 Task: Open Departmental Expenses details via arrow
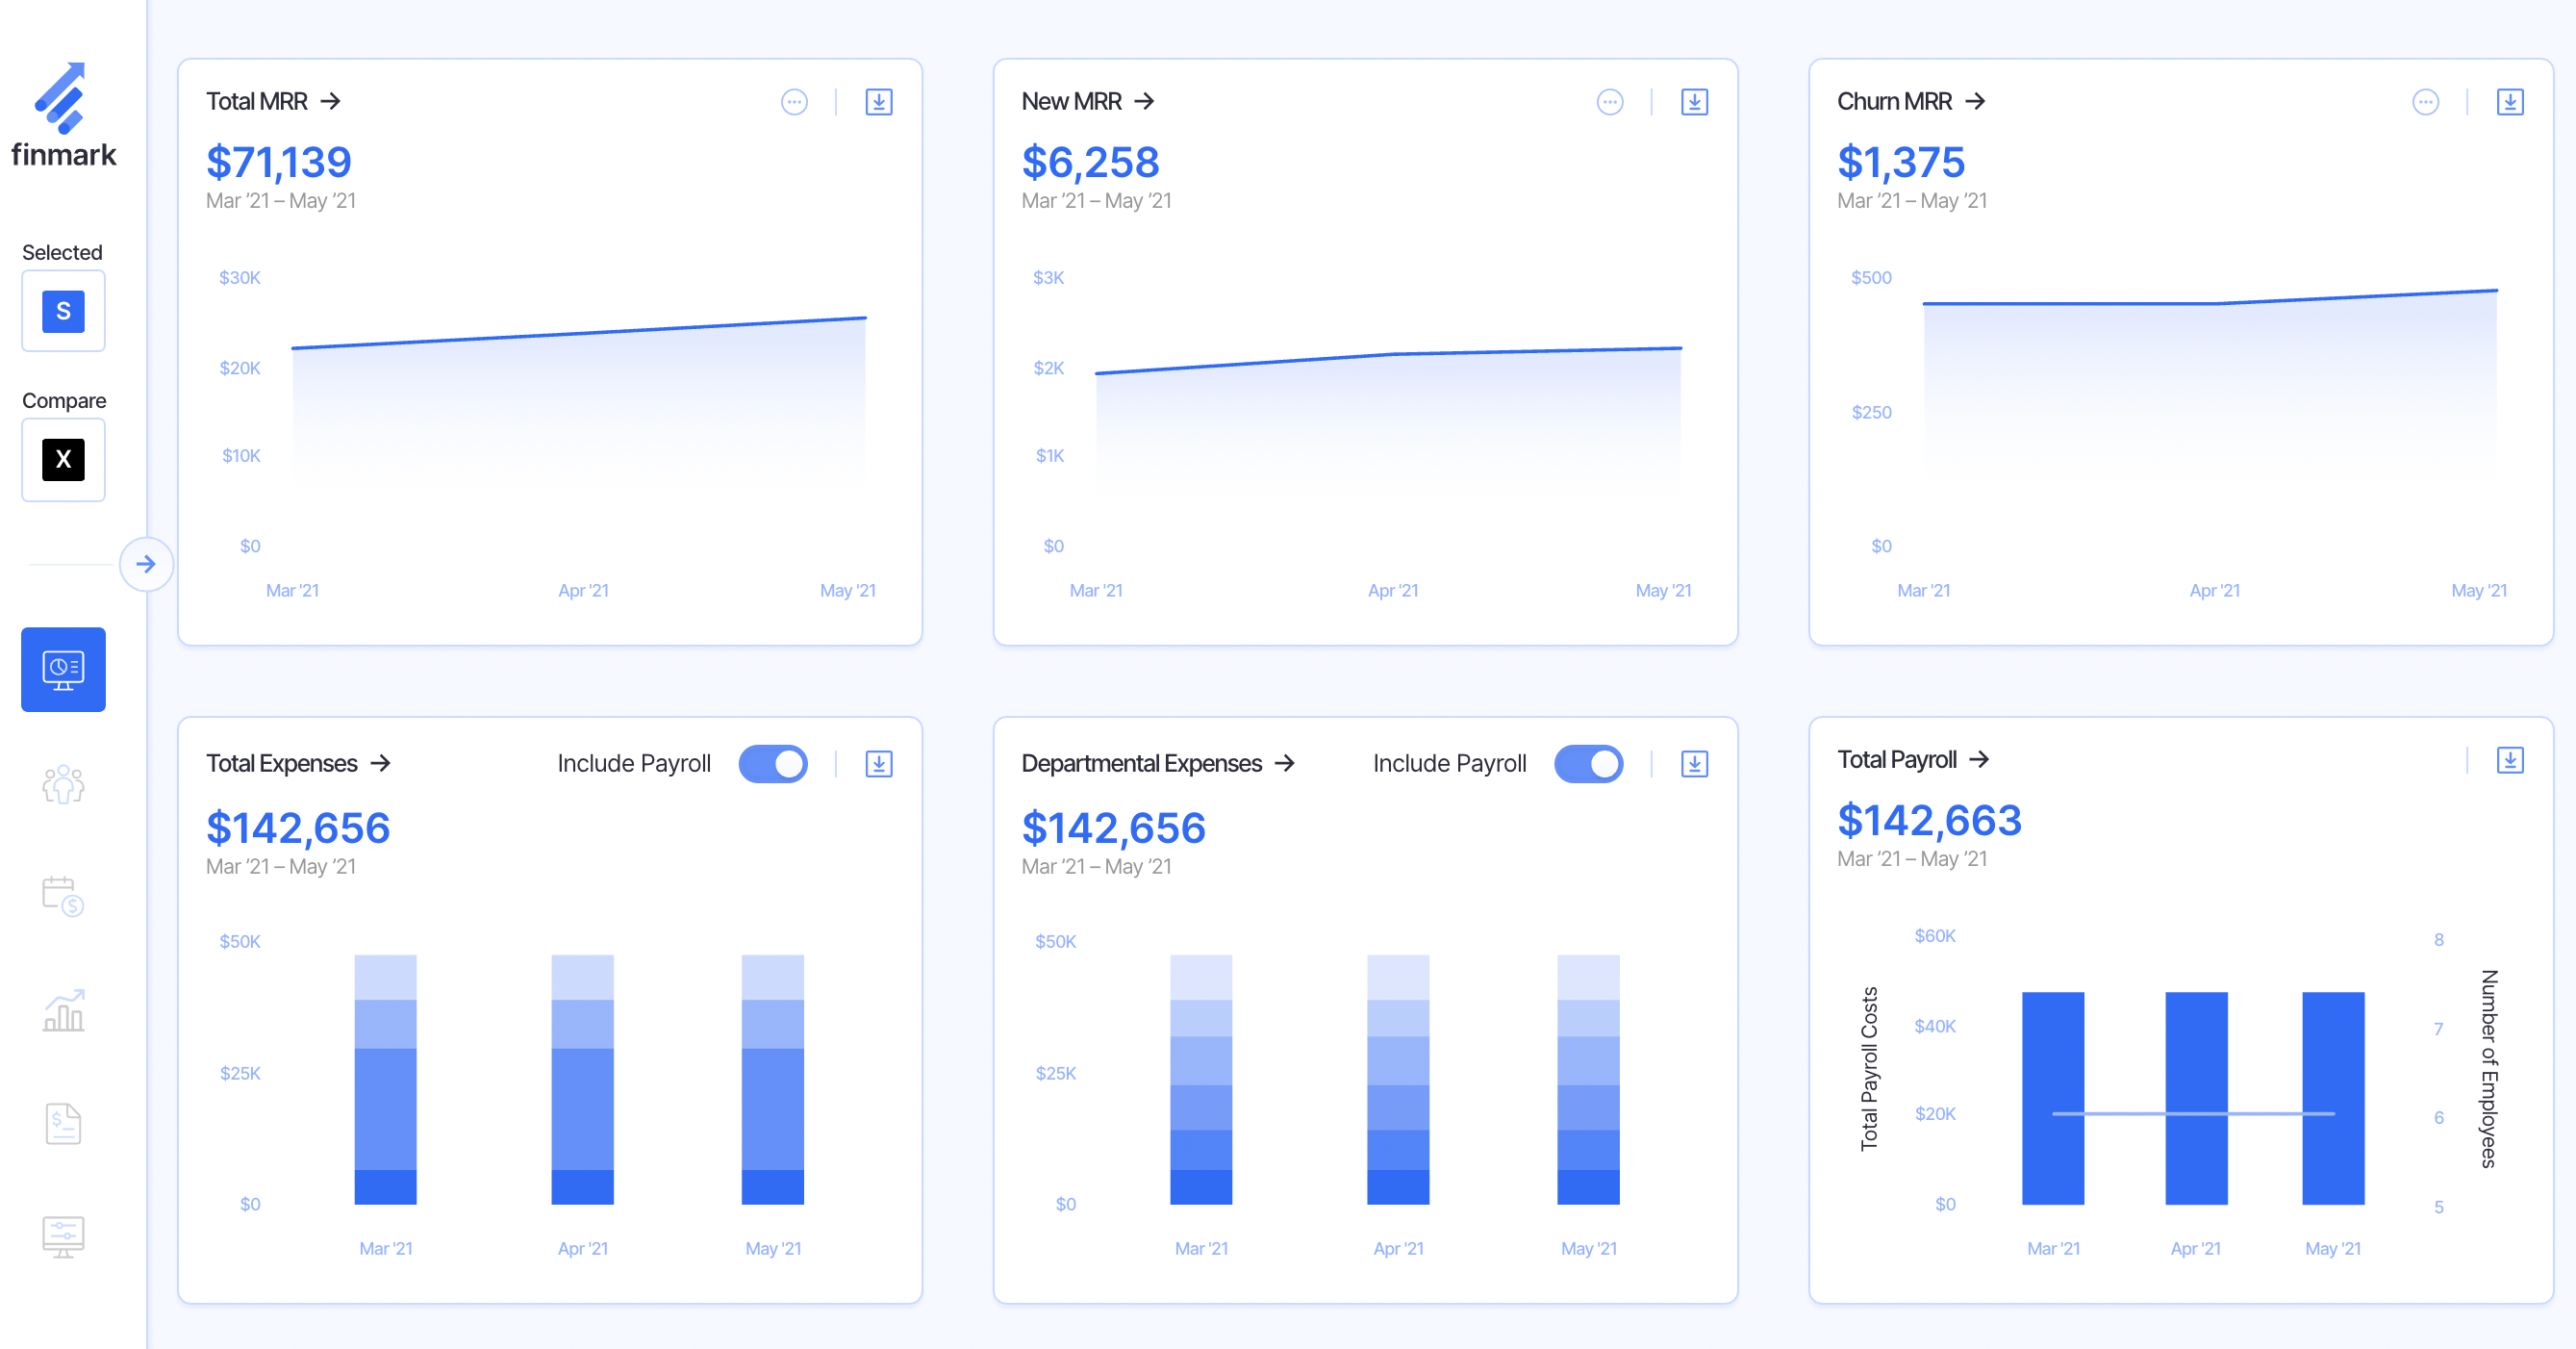pos(1287,763)
